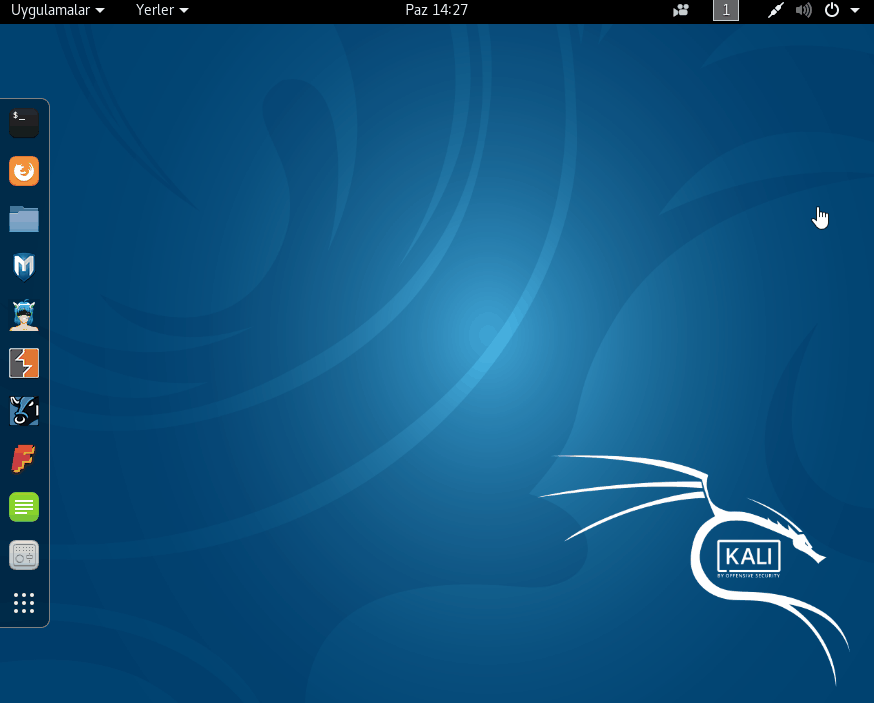Open the Terminal from the dock
874x703 pixels.
coord(24,123)
